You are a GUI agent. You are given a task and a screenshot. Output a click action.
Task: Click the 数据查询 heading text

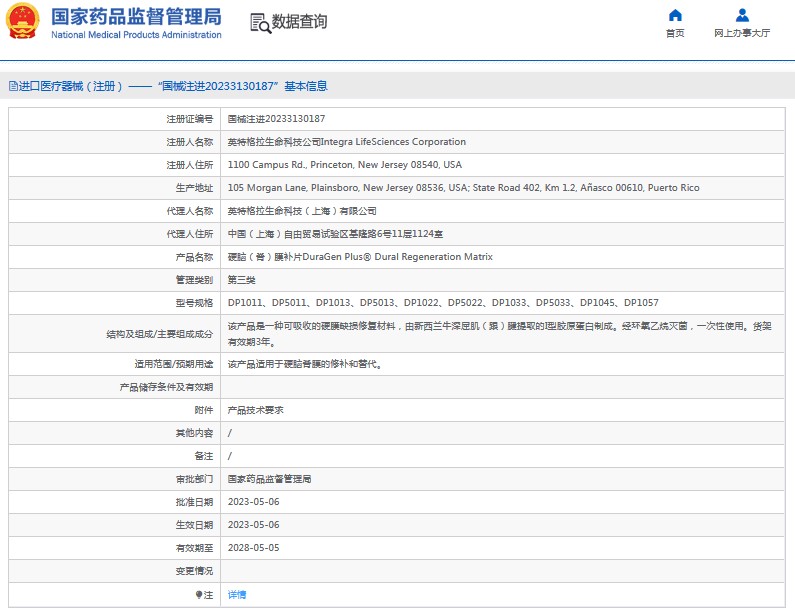[299, 21]
